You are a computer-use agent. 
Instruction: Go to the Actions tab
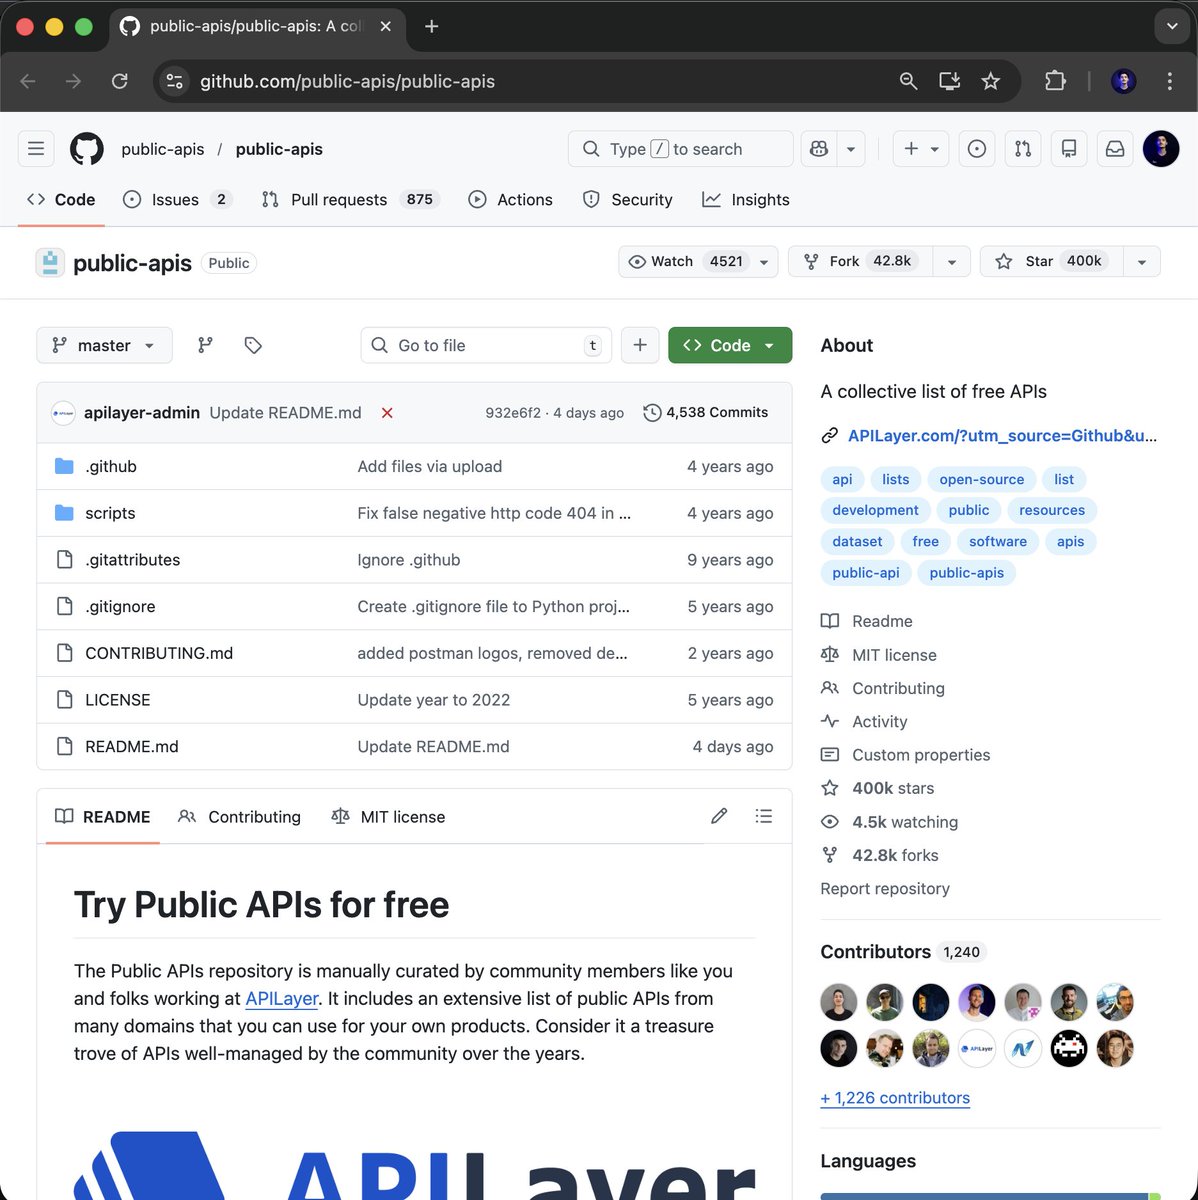click(510, 199)
